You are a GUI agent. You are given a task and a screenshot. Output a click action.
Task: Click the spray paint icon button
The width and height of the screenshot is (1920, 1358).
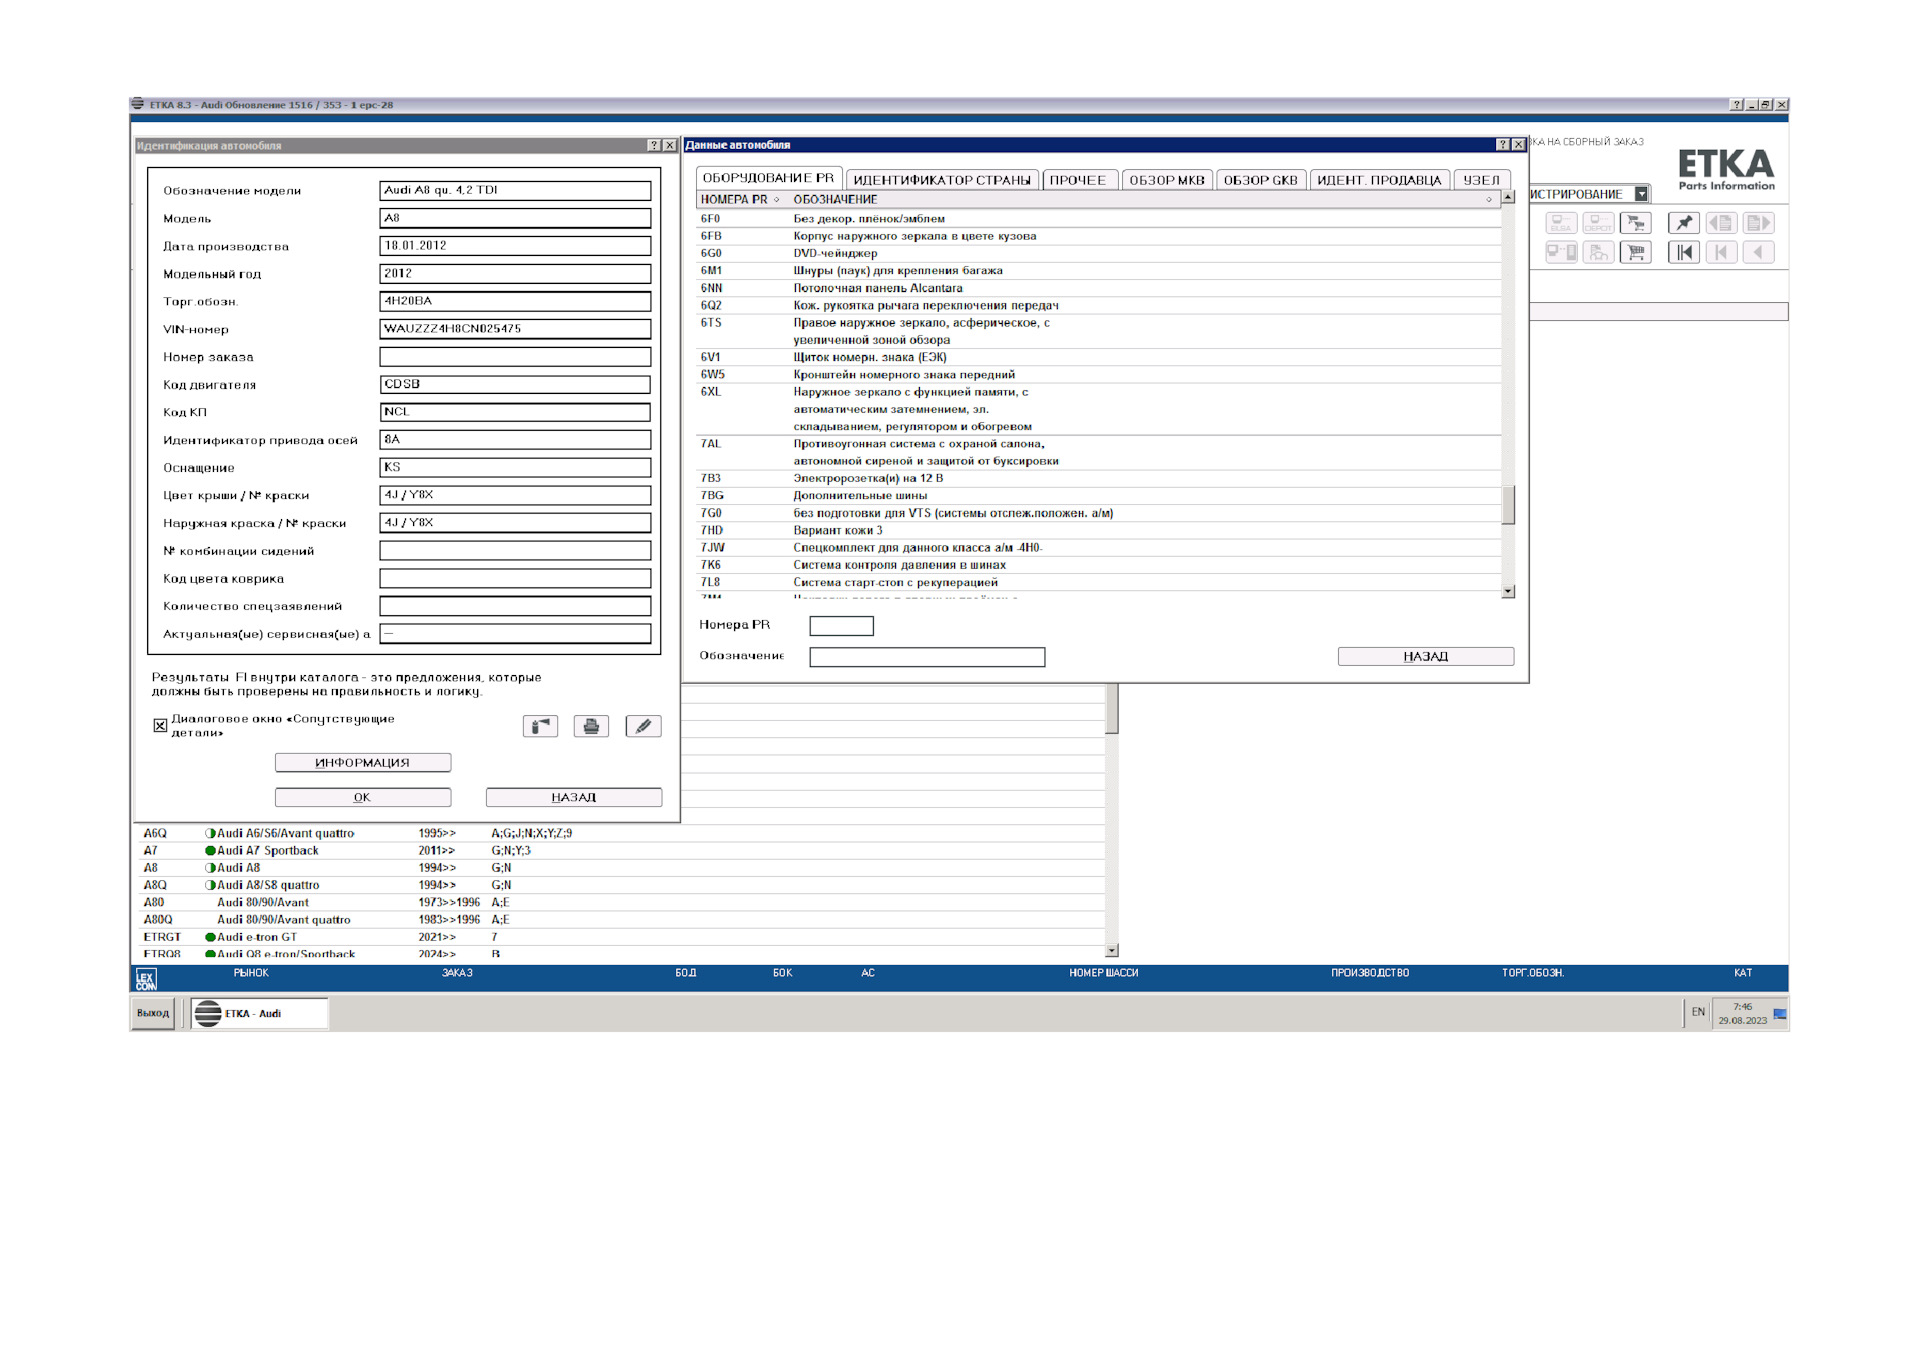pyautogui.click(x=540, y=726)
